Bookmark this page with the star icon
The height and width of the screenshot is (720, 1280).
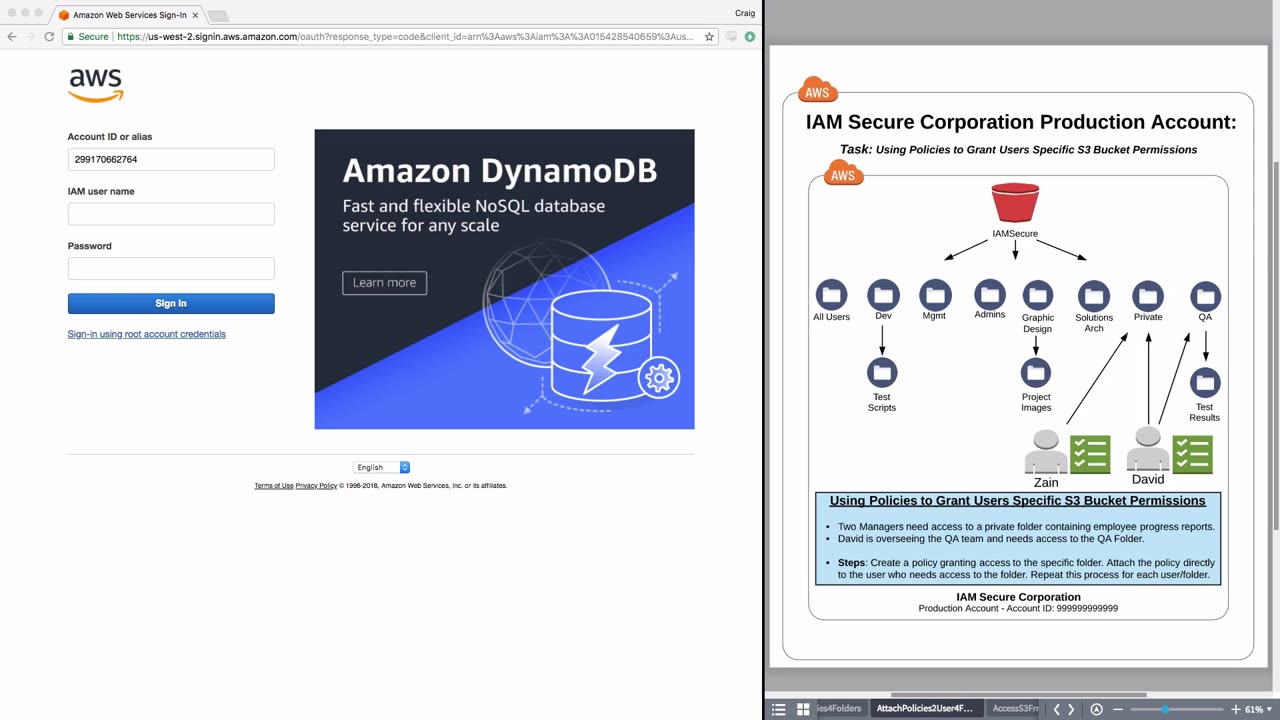point(709,37)
